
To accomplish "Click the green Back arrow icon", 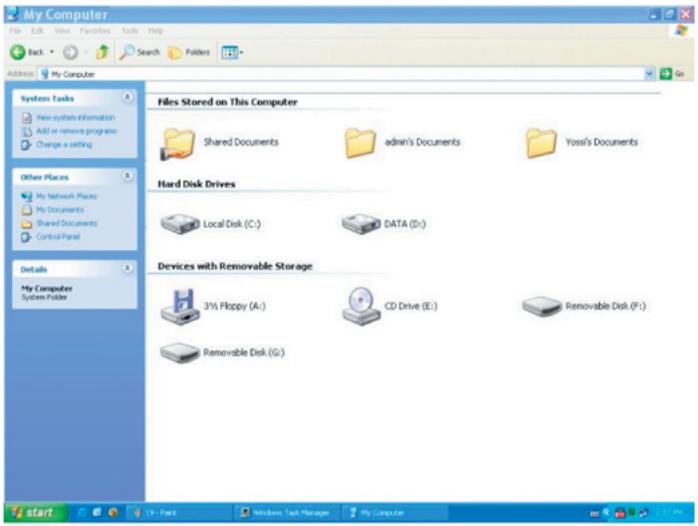I will (x=17, y=53).
